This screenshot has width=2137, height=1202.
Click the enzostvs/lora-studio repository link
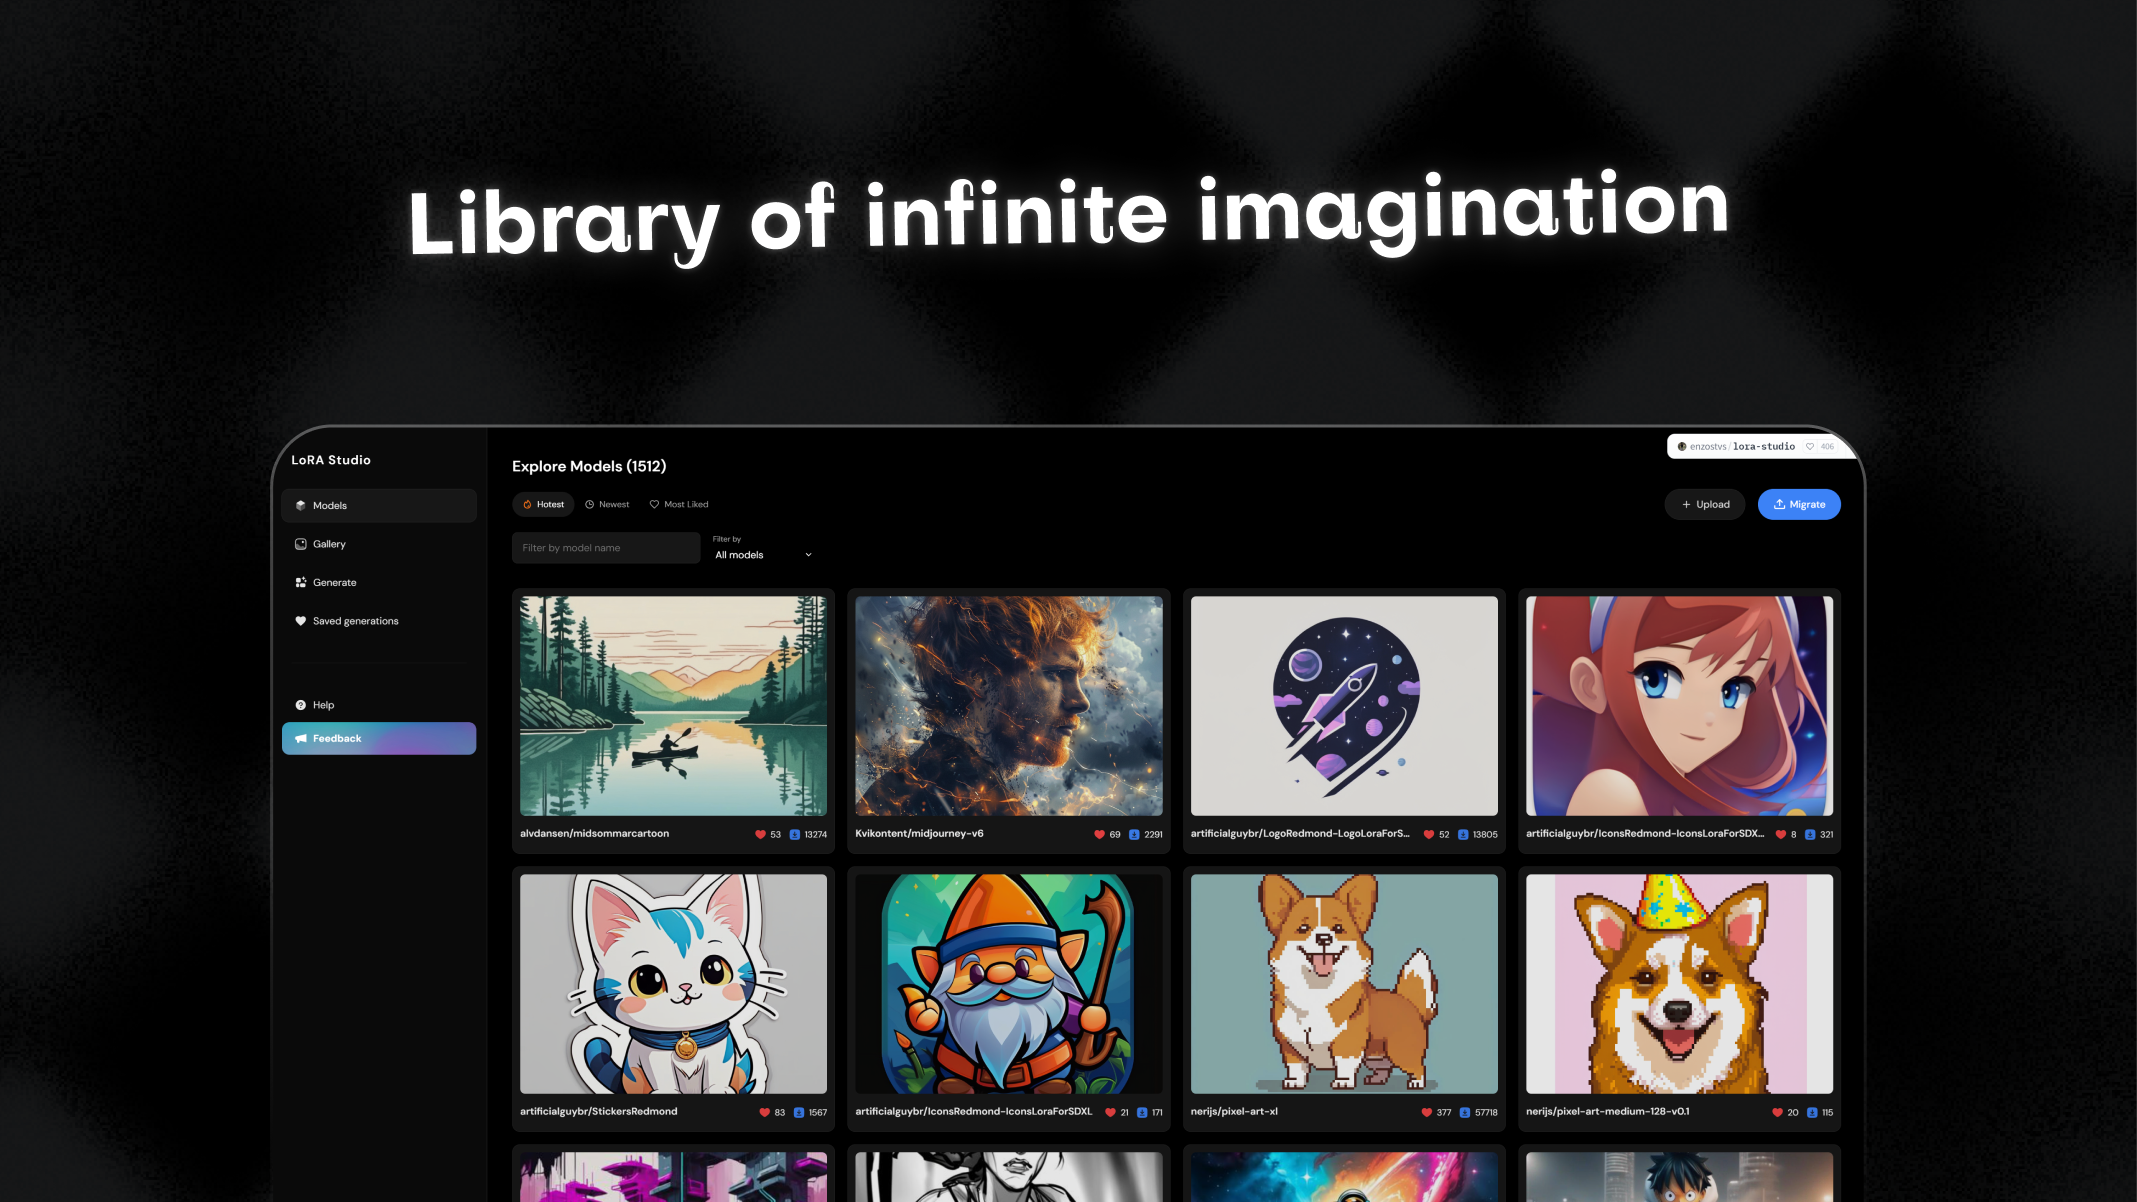click(1741, 446)
